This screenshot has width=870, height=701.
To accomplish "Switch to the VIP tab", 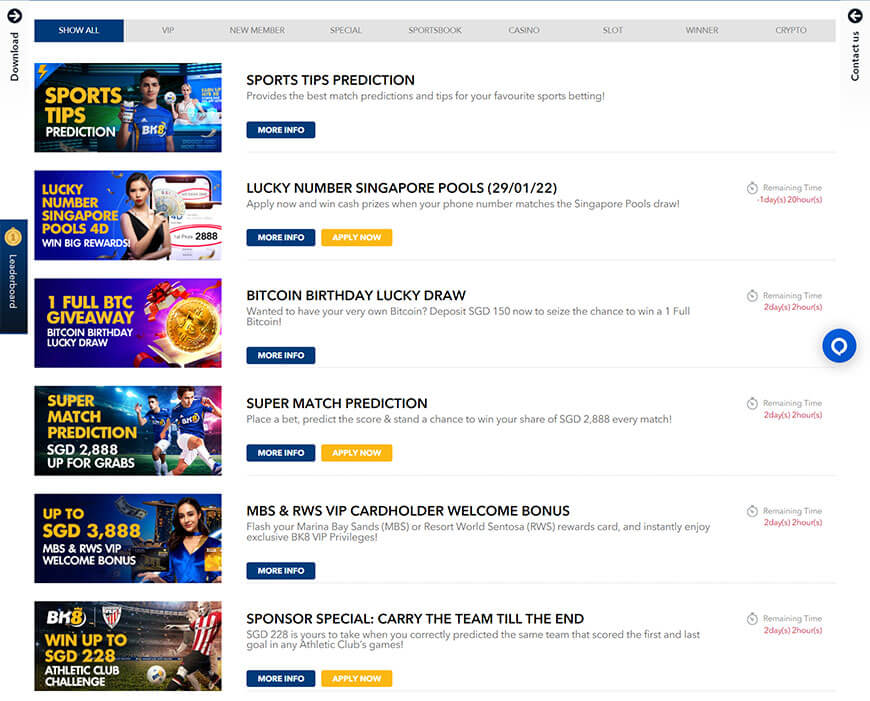I will tap(168, 31).
